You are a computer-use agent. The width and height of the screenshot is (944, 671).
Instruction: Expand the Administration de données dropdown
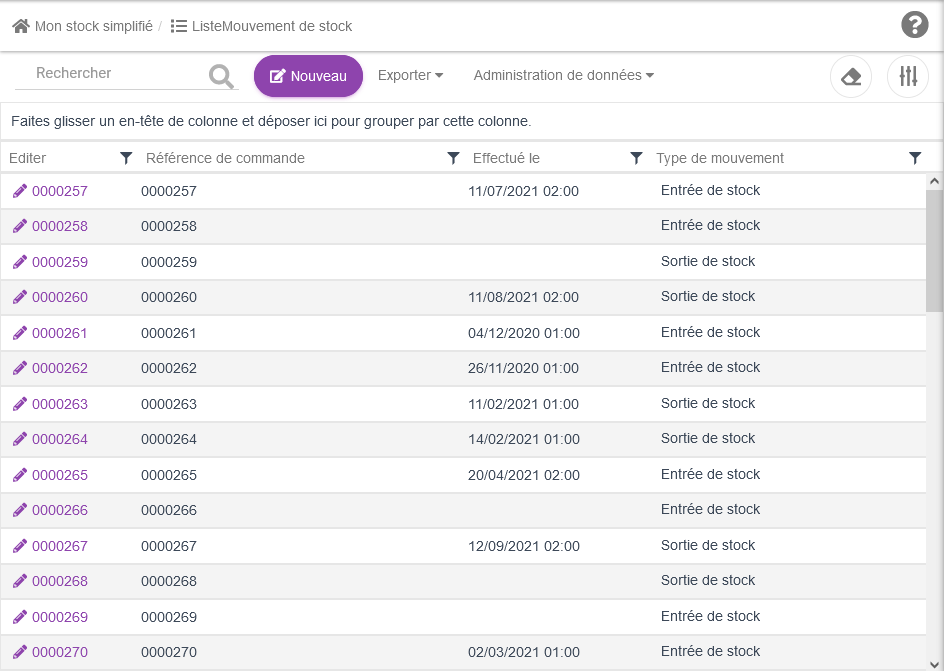(x=563, y=75)
